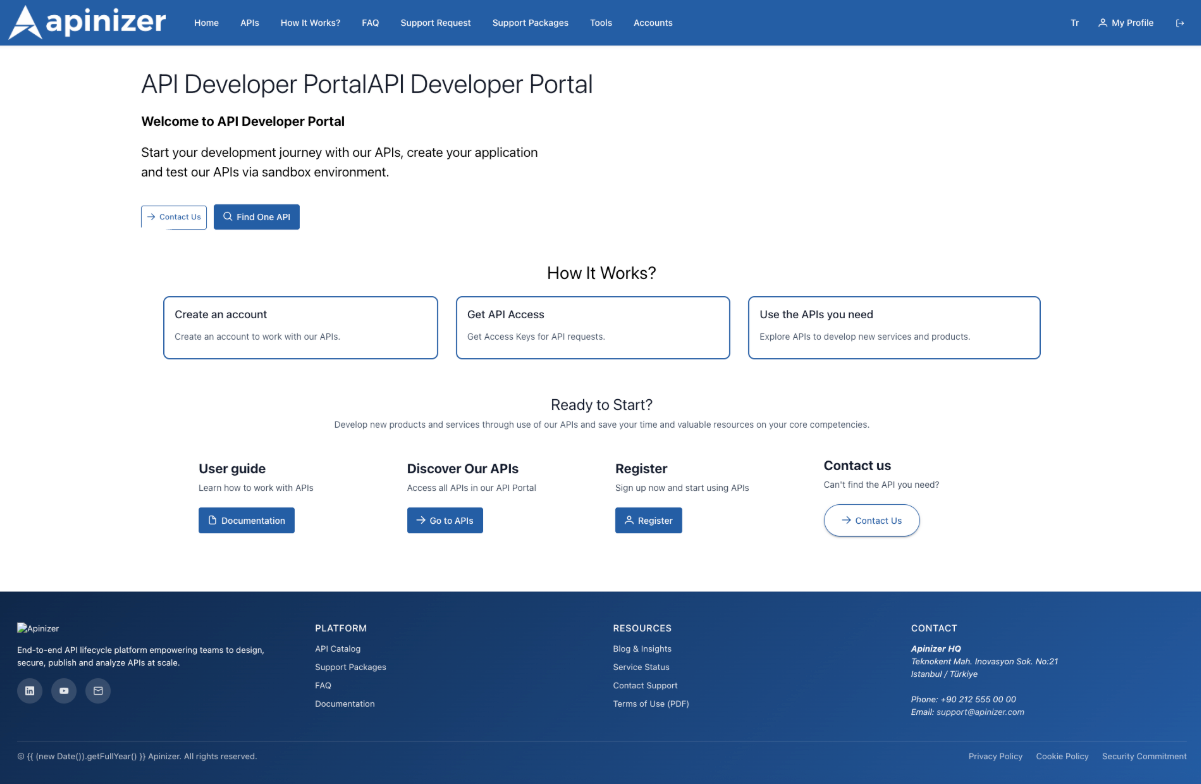Click the Apinizer logo in the header
Image resolution: width=1201 pixels, height=784 pixels.
tap(87, 22)
